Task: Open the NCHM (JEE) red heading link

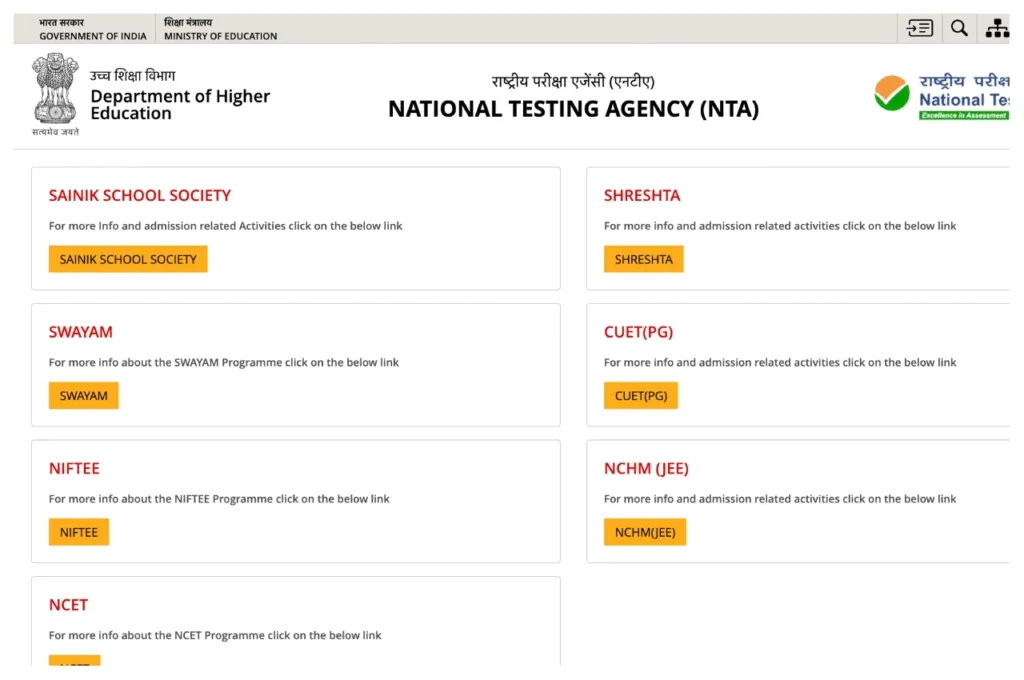Action: 646,468
